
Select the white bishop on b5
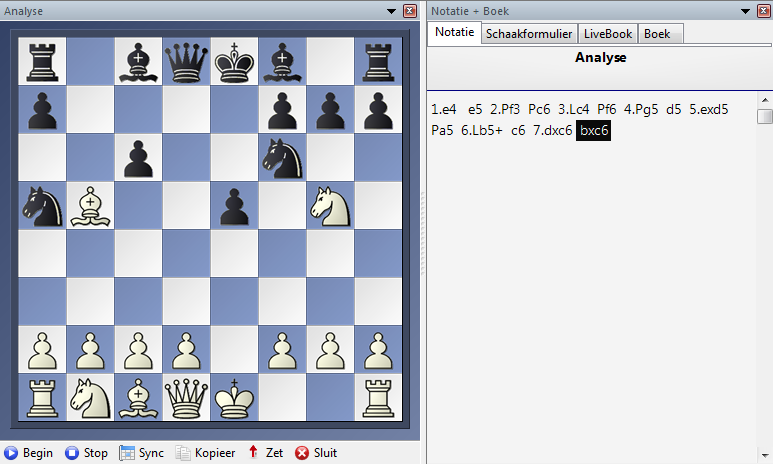90,206
